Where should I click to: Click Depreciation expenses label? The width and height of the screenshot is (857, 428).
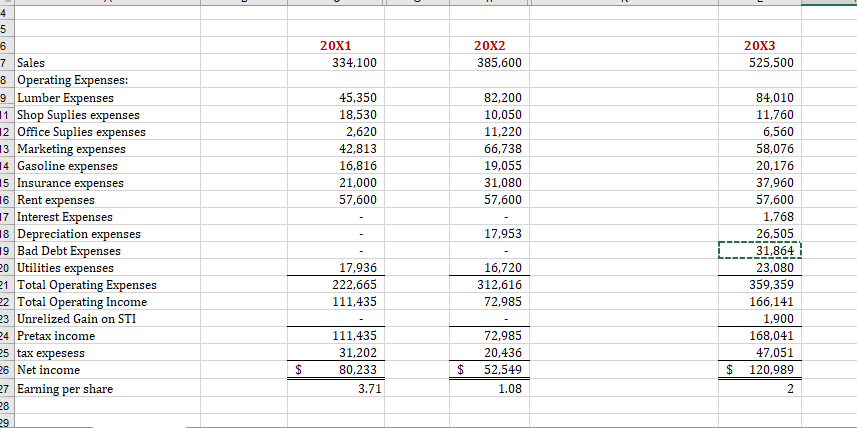coord(79,234)
